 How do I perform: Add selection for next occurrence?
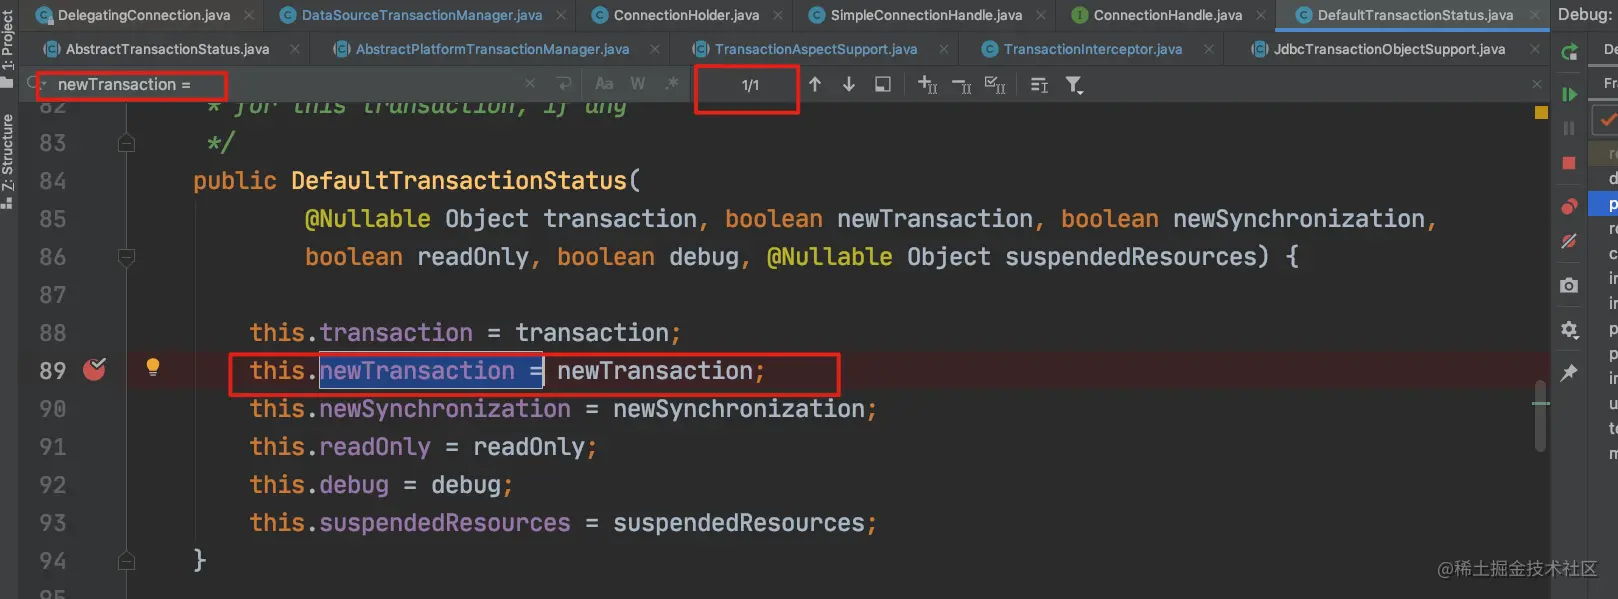click(927, 85)
